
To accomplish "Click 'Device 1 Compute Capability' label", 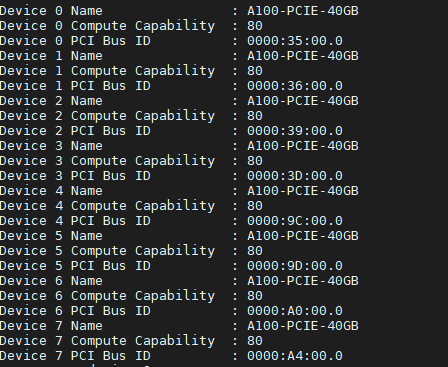I will tap(107, 71).
